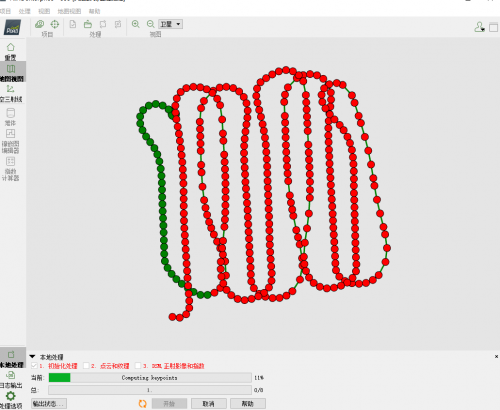
Task: Click the 1. 初始化处理 step label
Action: [x=58, y=366]
